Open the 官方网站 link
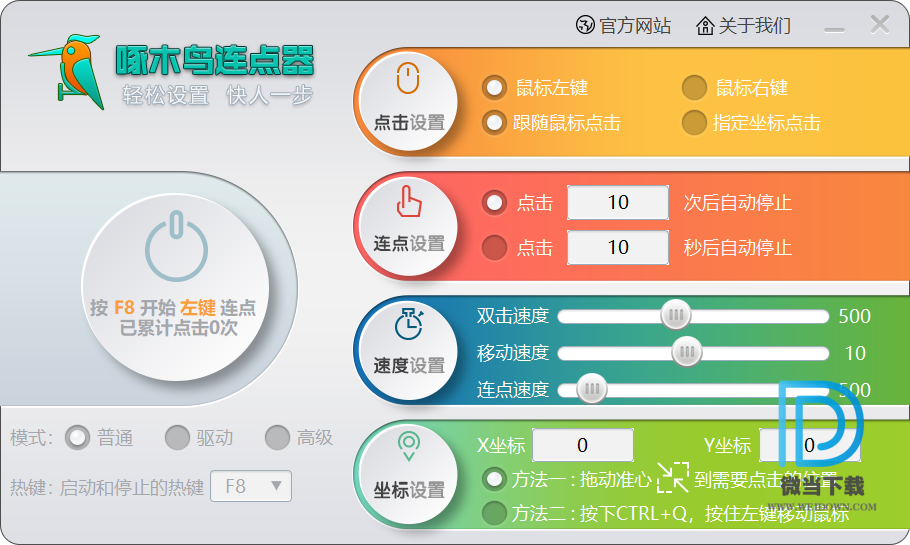The width and height of the screenshot is (910, 545). 624,26
